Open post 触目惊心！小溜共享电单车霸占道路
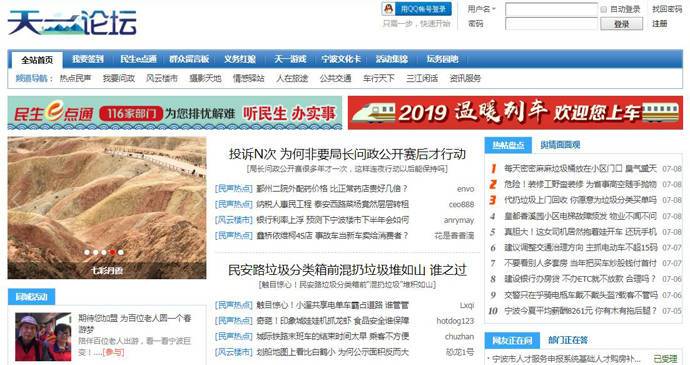Viewport: 690px width, 365px height. tap(333, 305)
